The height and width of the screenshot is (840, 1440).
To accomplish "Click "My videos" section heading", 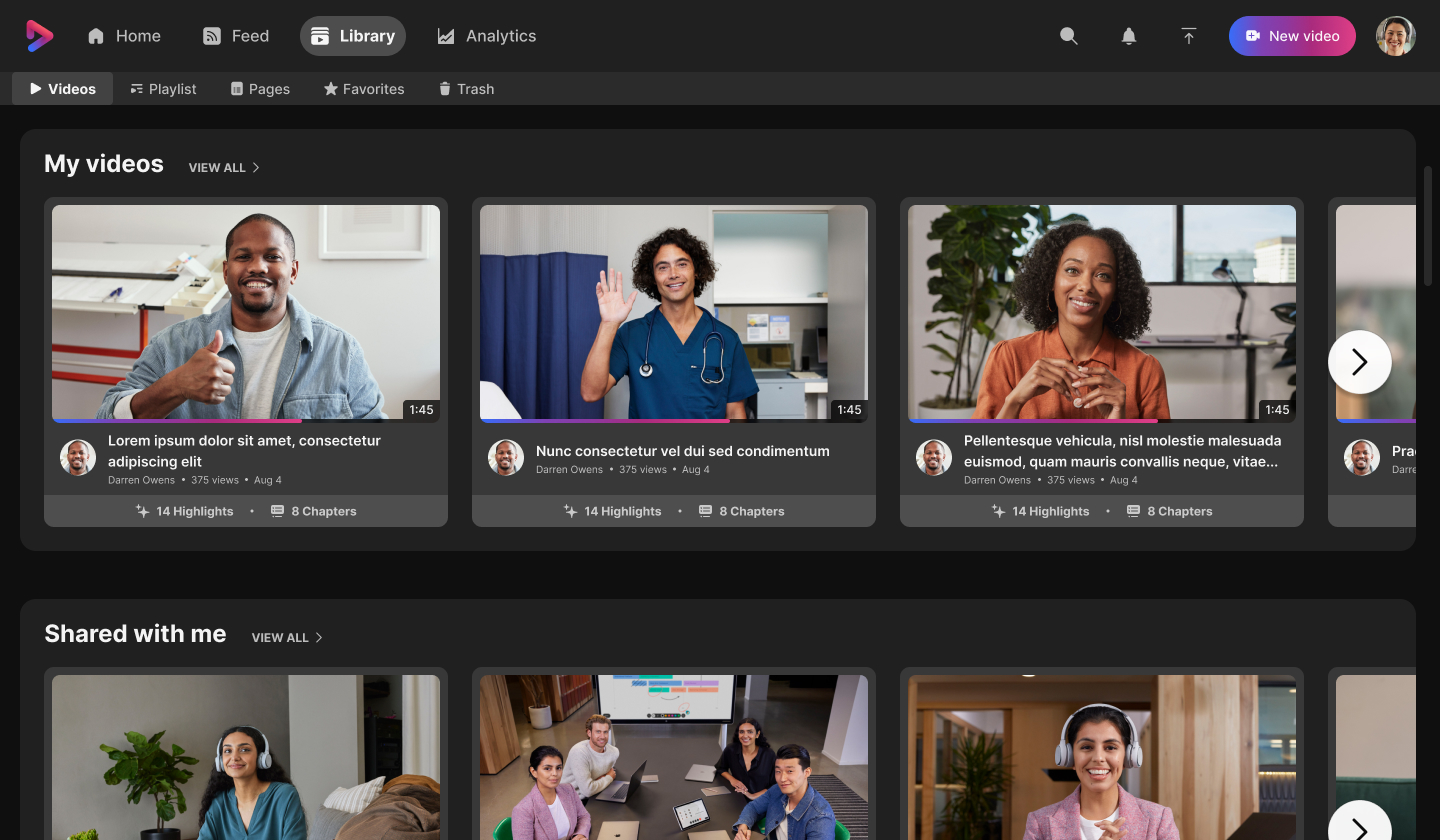I will point(104,164).
